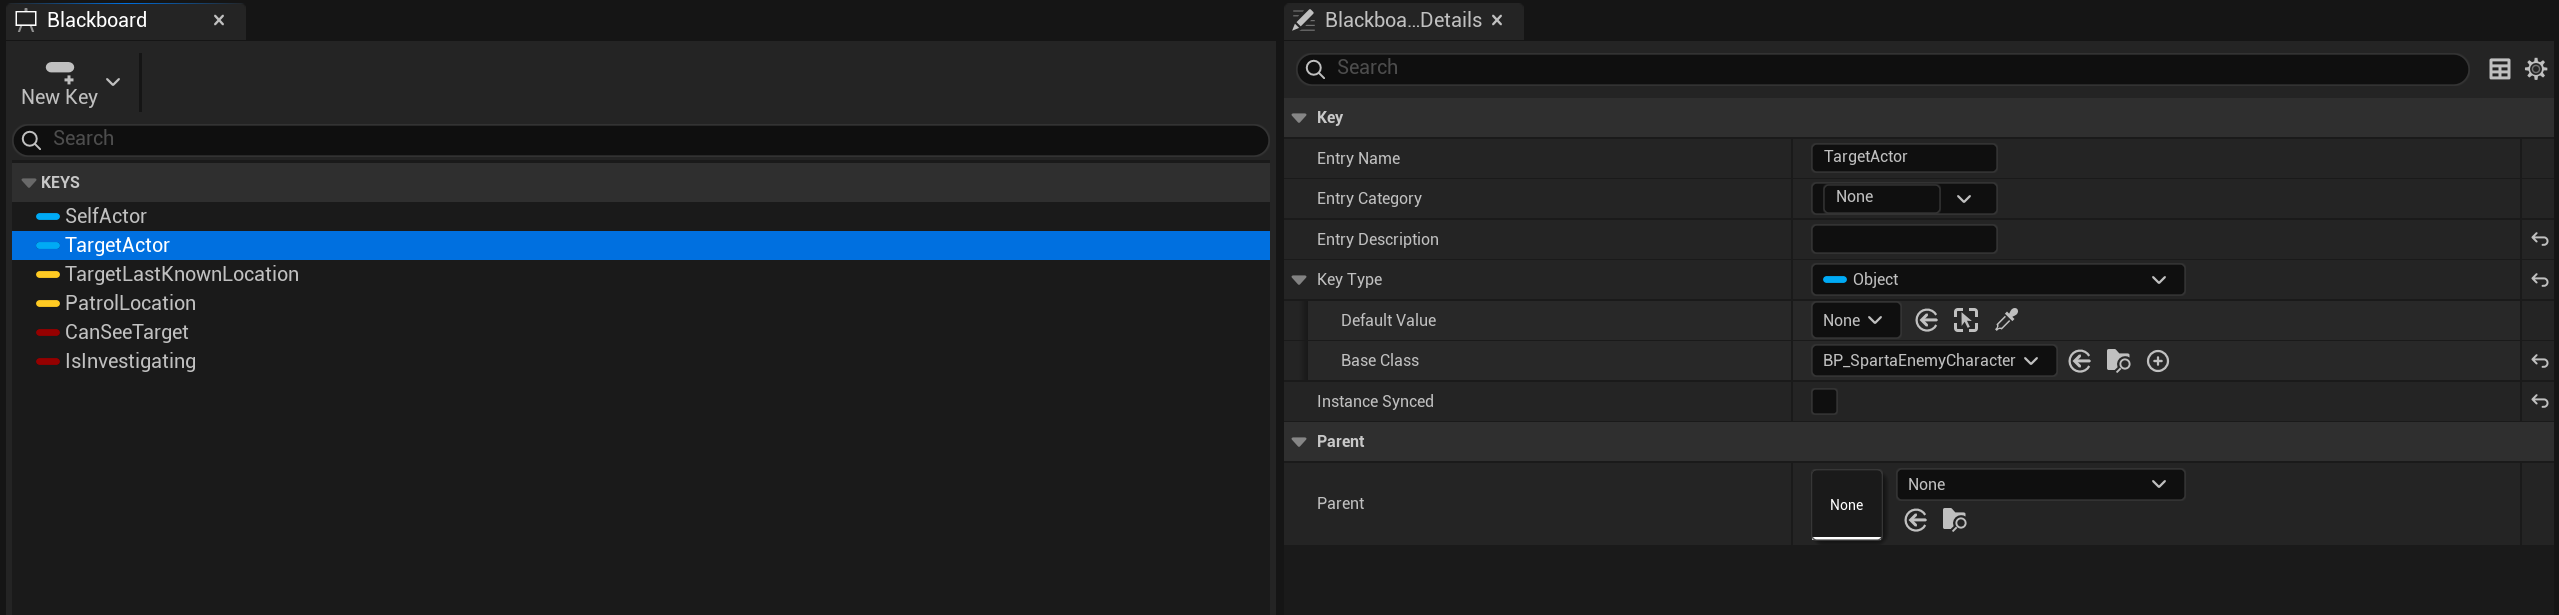Add new Base Class with plus icon
This screenshot has height=615, width=2559.
click(x=2158, y=361)
